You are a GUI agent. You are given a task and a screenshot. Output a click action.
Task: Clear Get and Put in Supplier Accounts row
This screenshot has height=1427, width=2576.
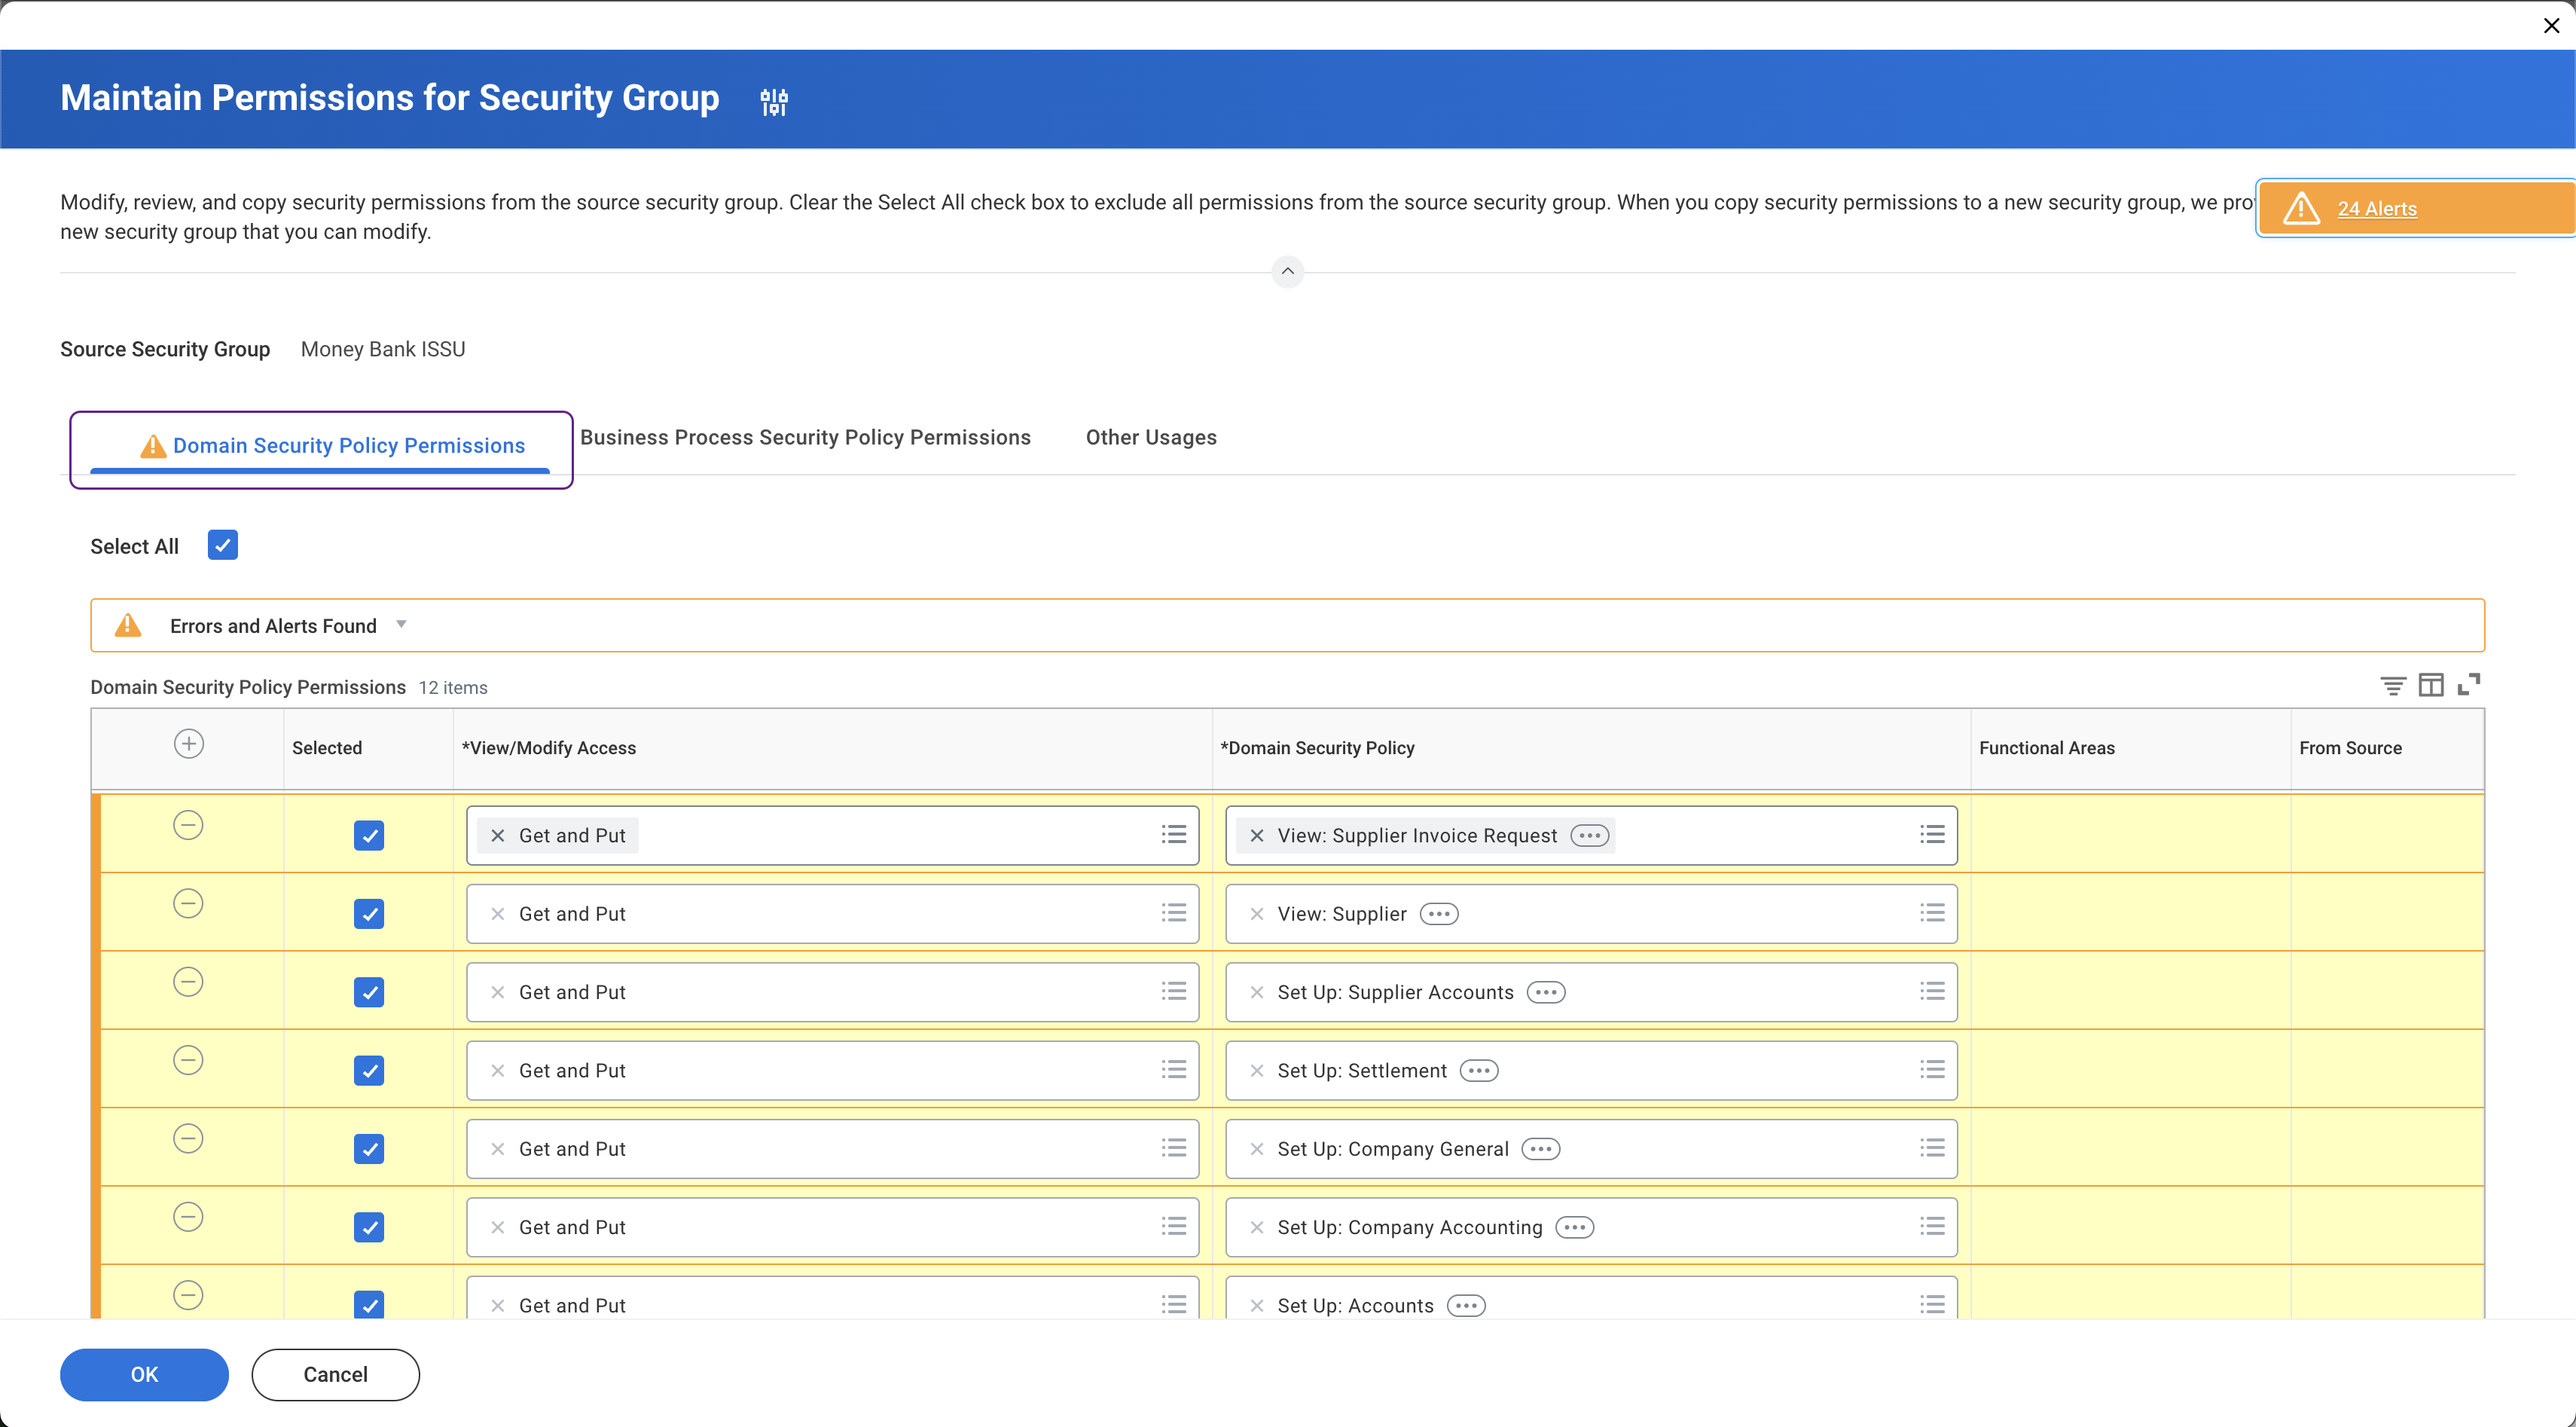(x=498, y=992)
